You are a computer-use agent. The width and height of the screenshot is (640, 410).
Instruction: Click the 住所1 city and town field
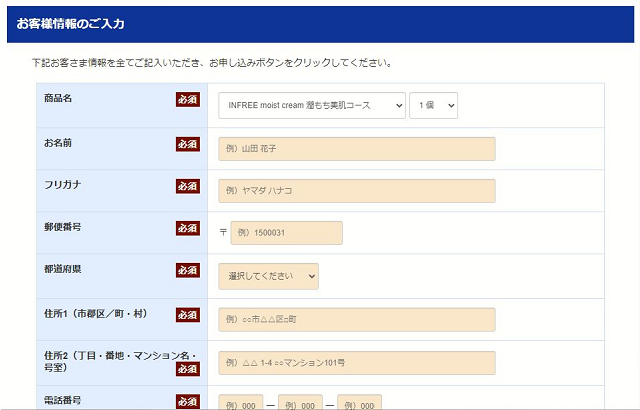(357, 319)
